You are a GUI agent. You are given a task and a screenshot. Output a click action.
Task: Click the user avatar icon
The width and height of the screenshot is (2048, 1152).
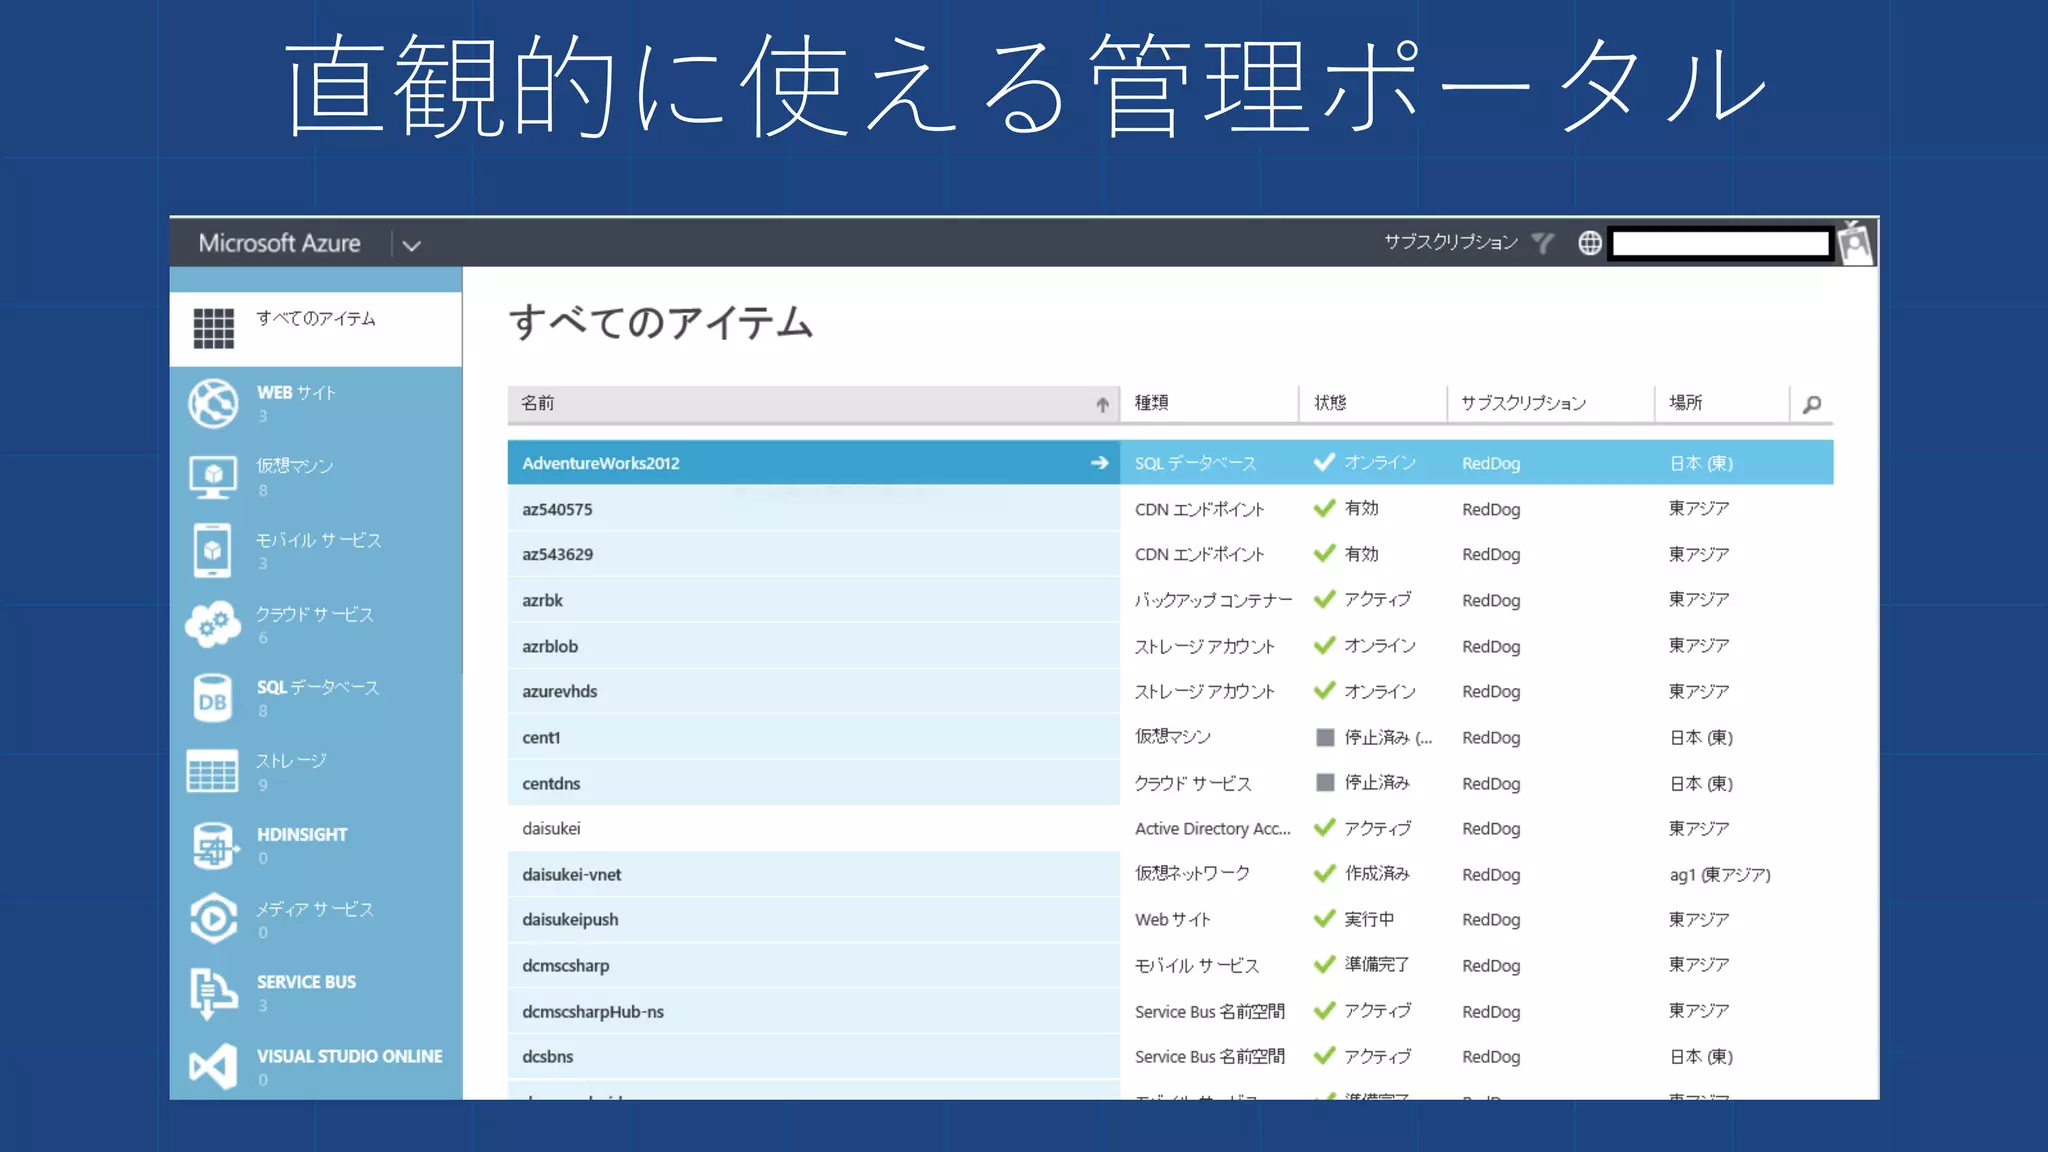tap(1856, 243)
